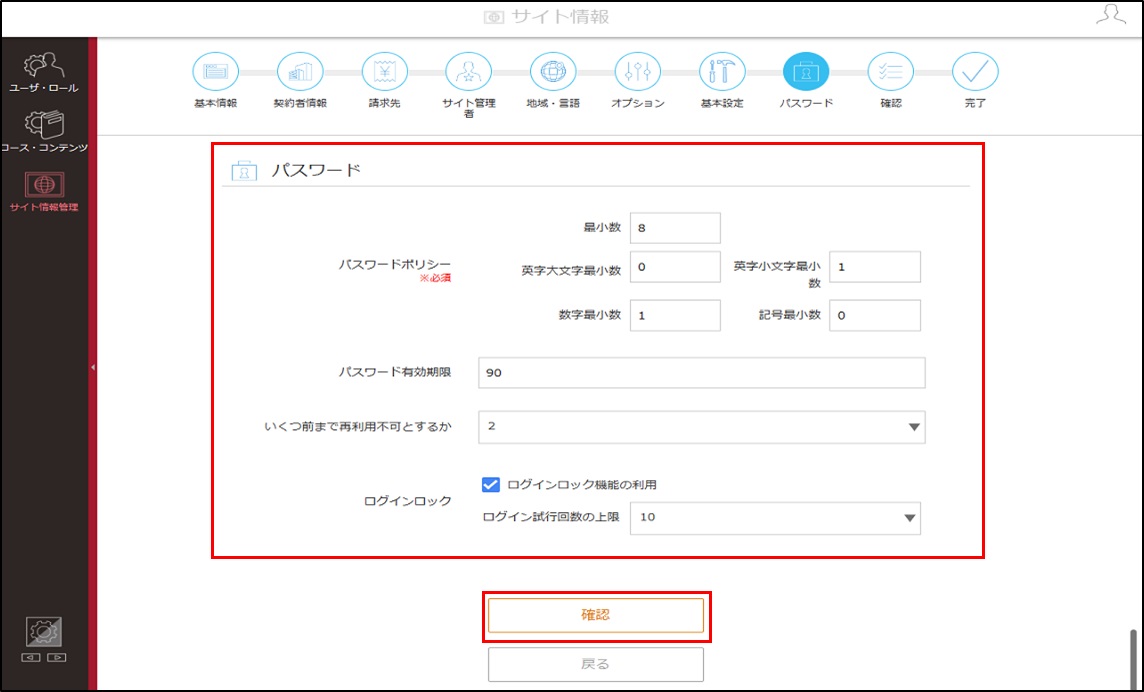Click the 確認 checklist step icon
This screenshot has height=692, width=1144.
[x=891, y=72]
